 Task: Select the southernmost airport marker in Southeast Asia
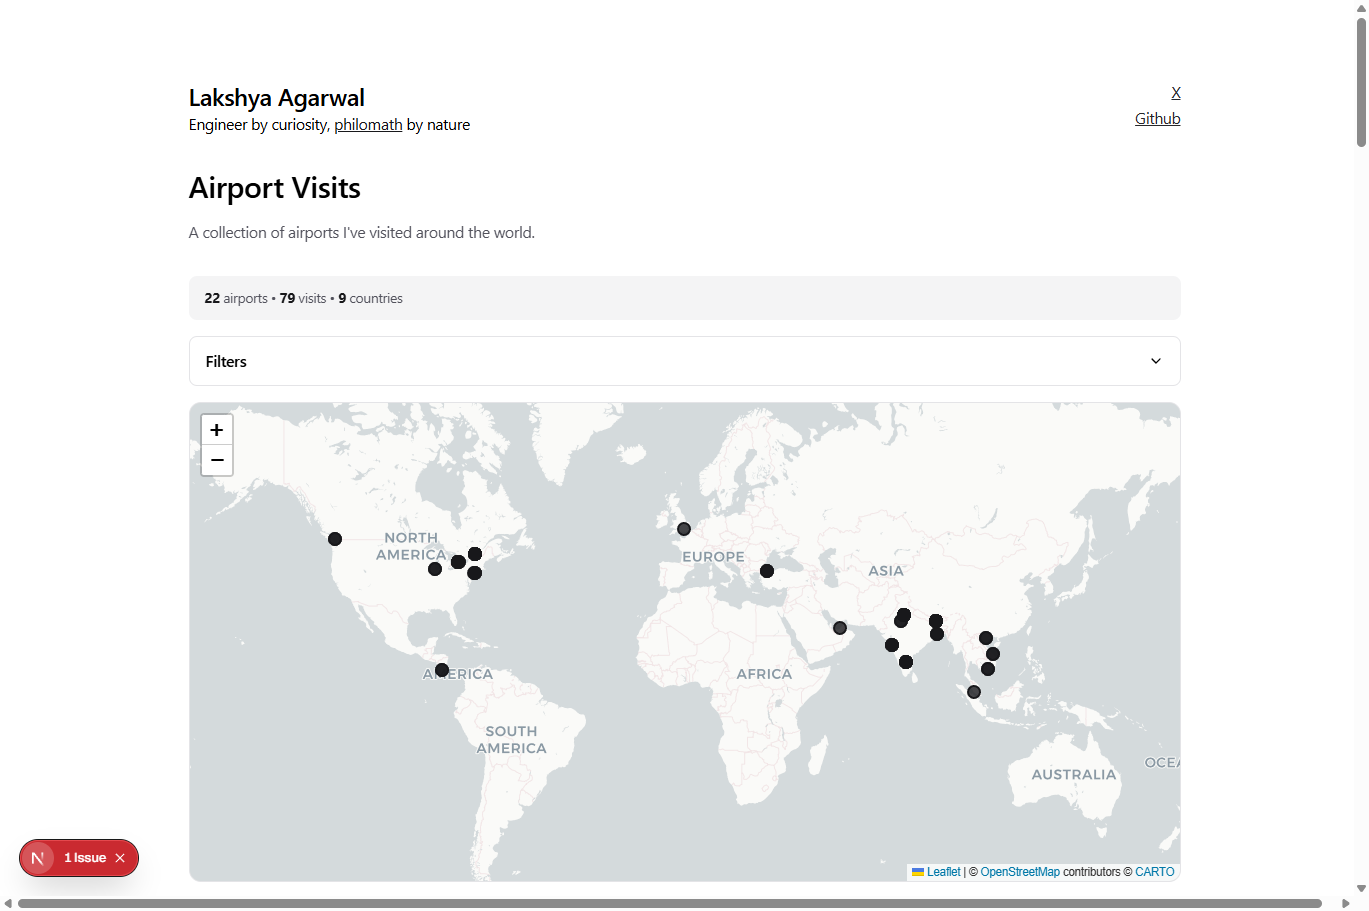pos(973,691)
